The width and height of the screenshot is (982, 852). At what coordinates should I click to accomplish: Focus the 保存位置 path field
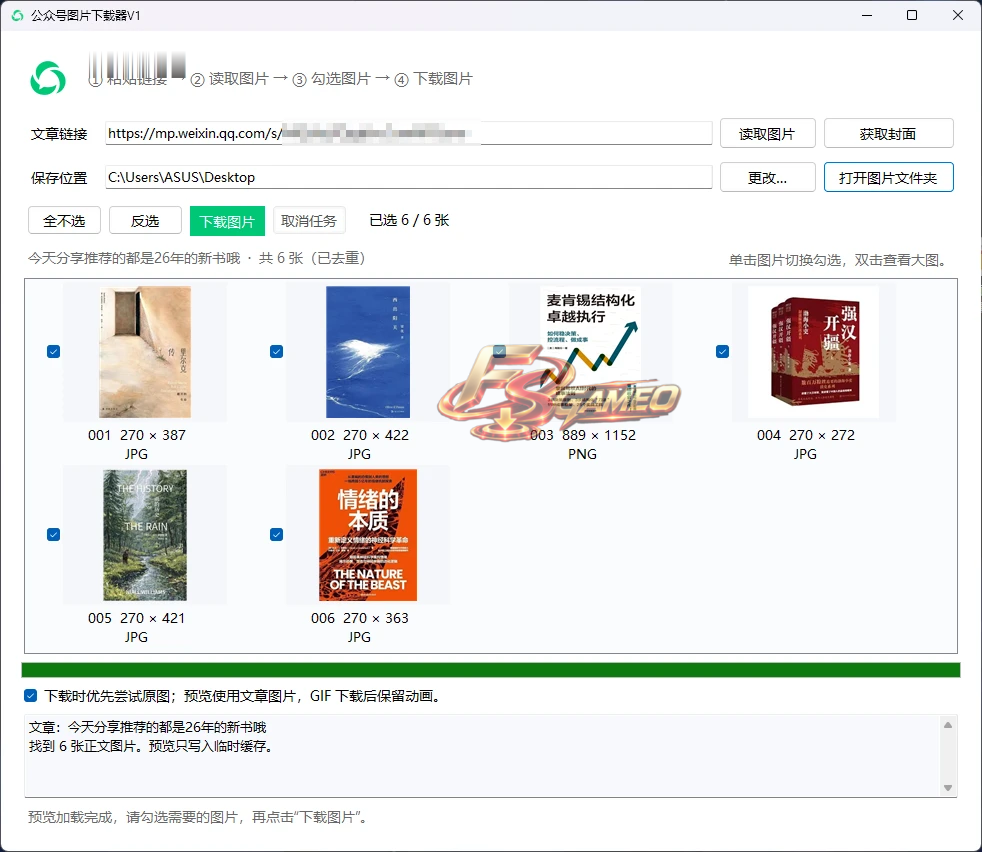[408, 177]
